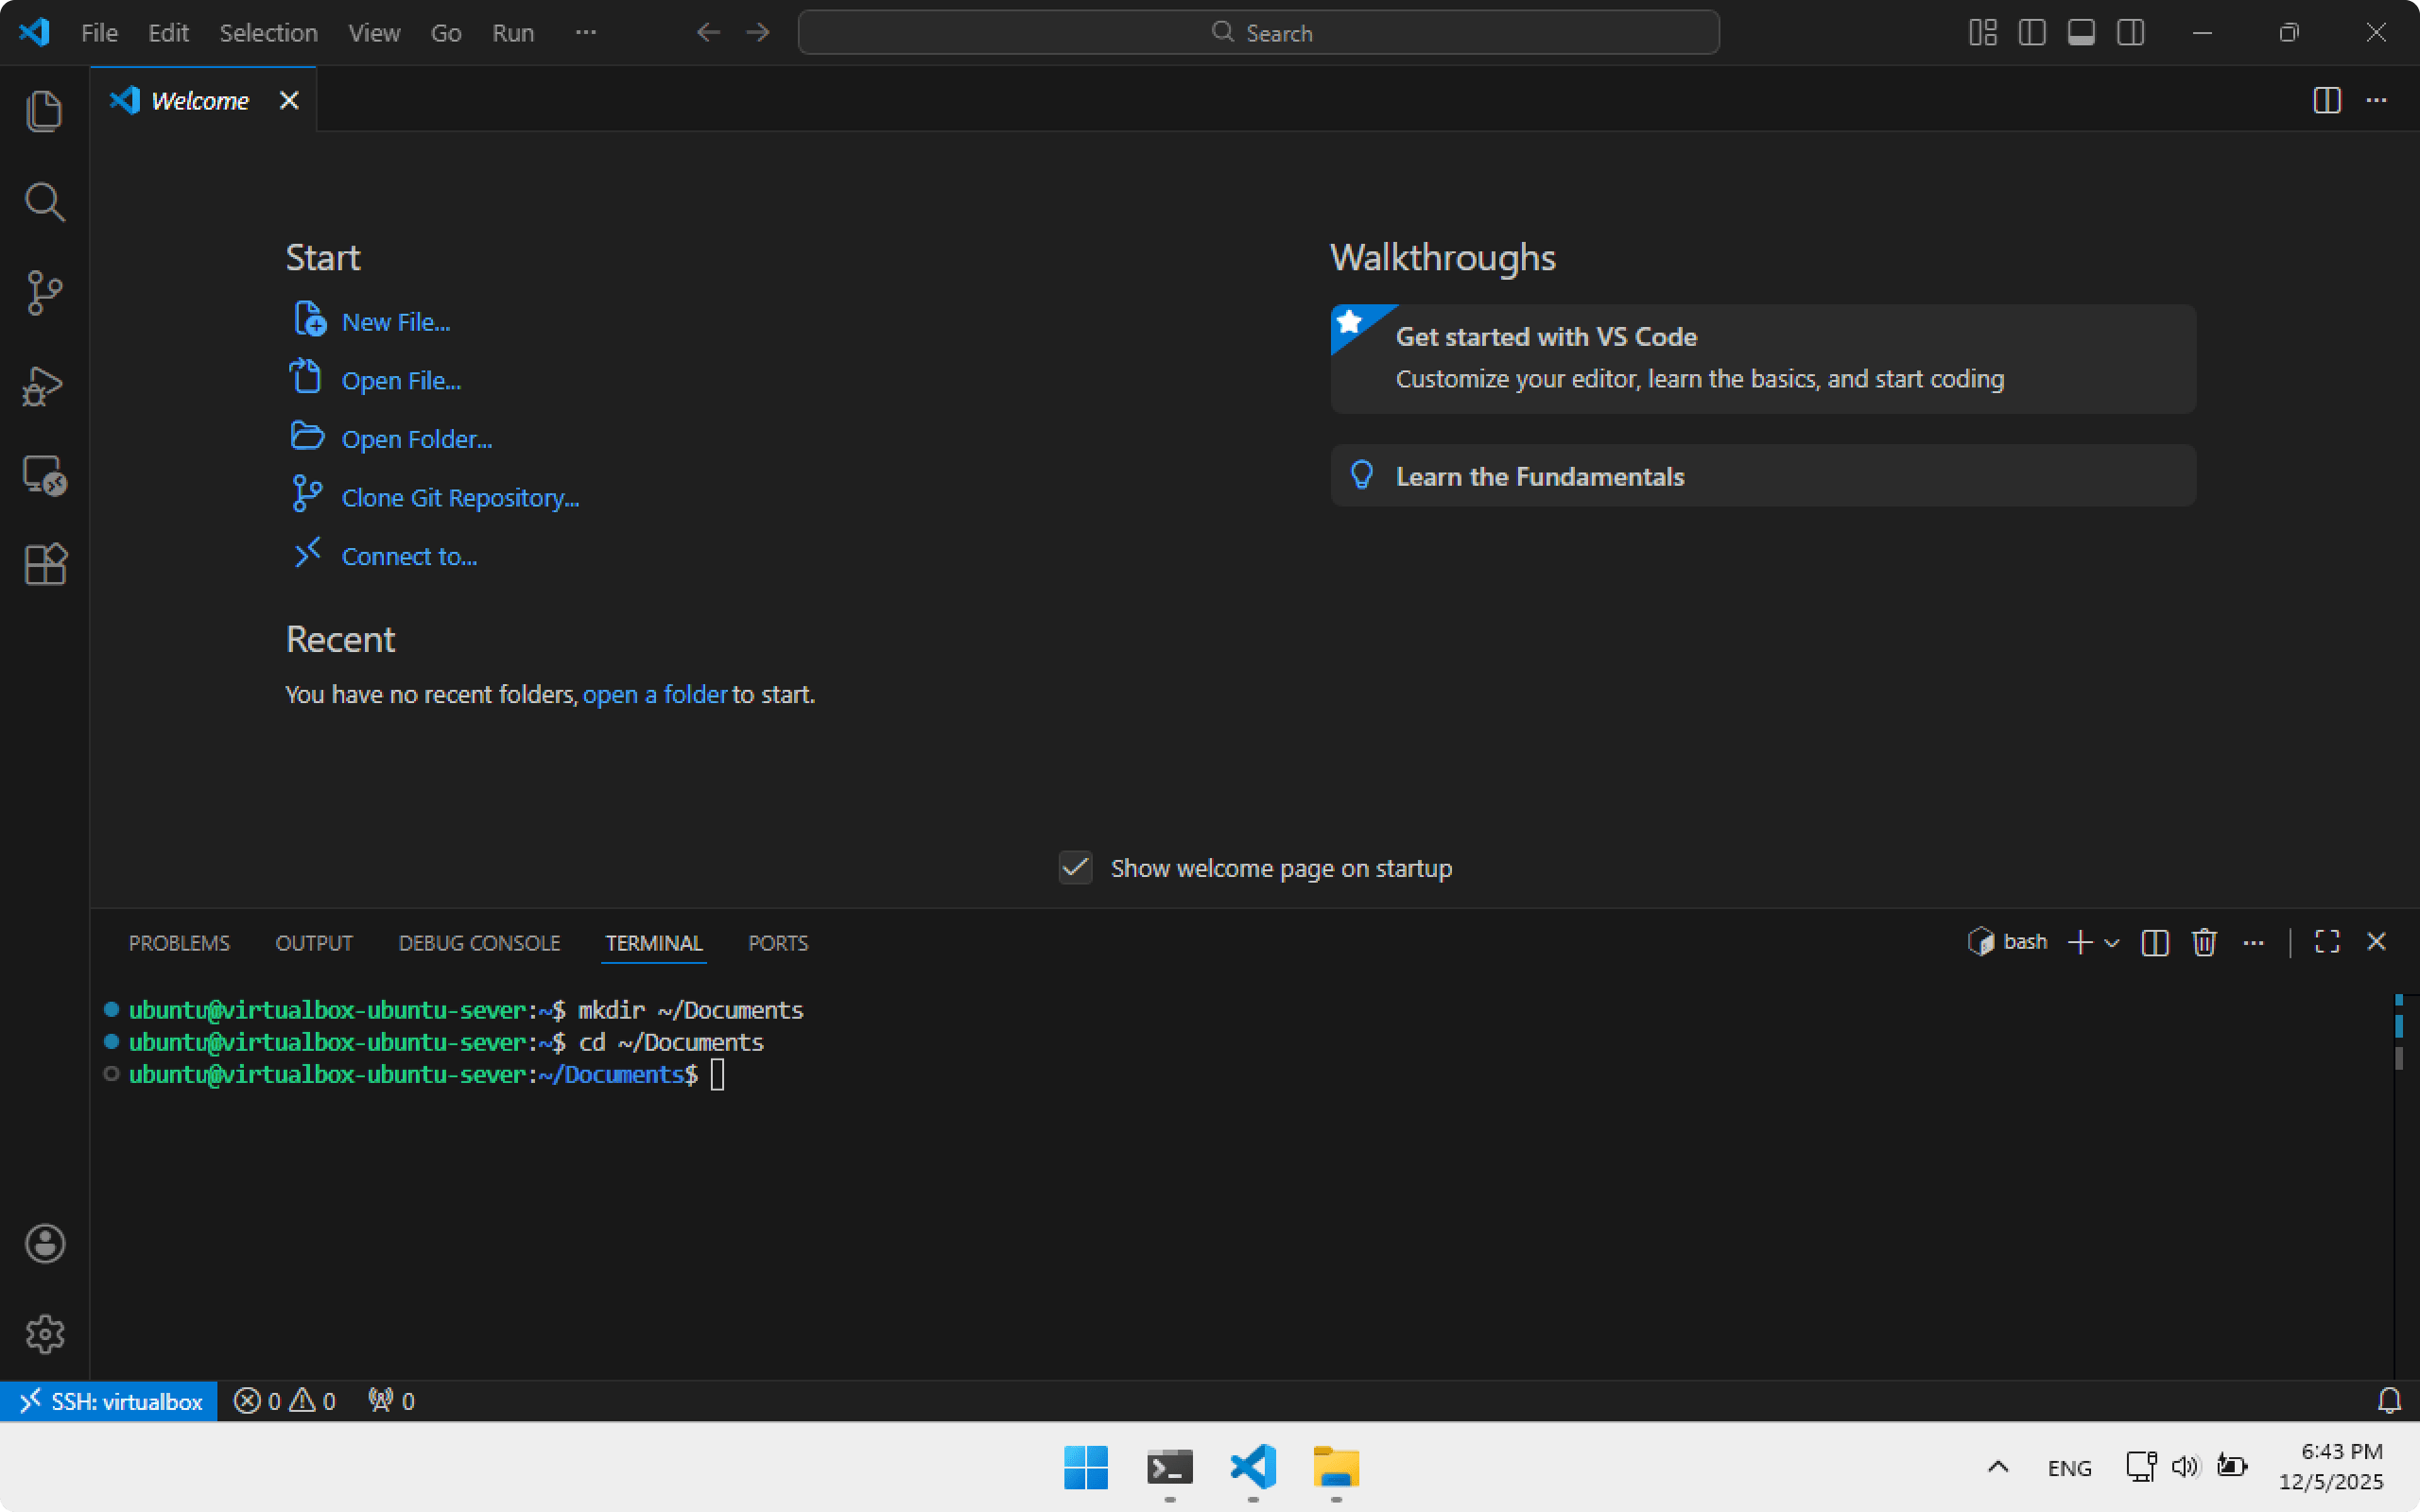Open the Selection menu
The height and width of the screenshot is (1512, 2420).
click(x=268, y=33)
